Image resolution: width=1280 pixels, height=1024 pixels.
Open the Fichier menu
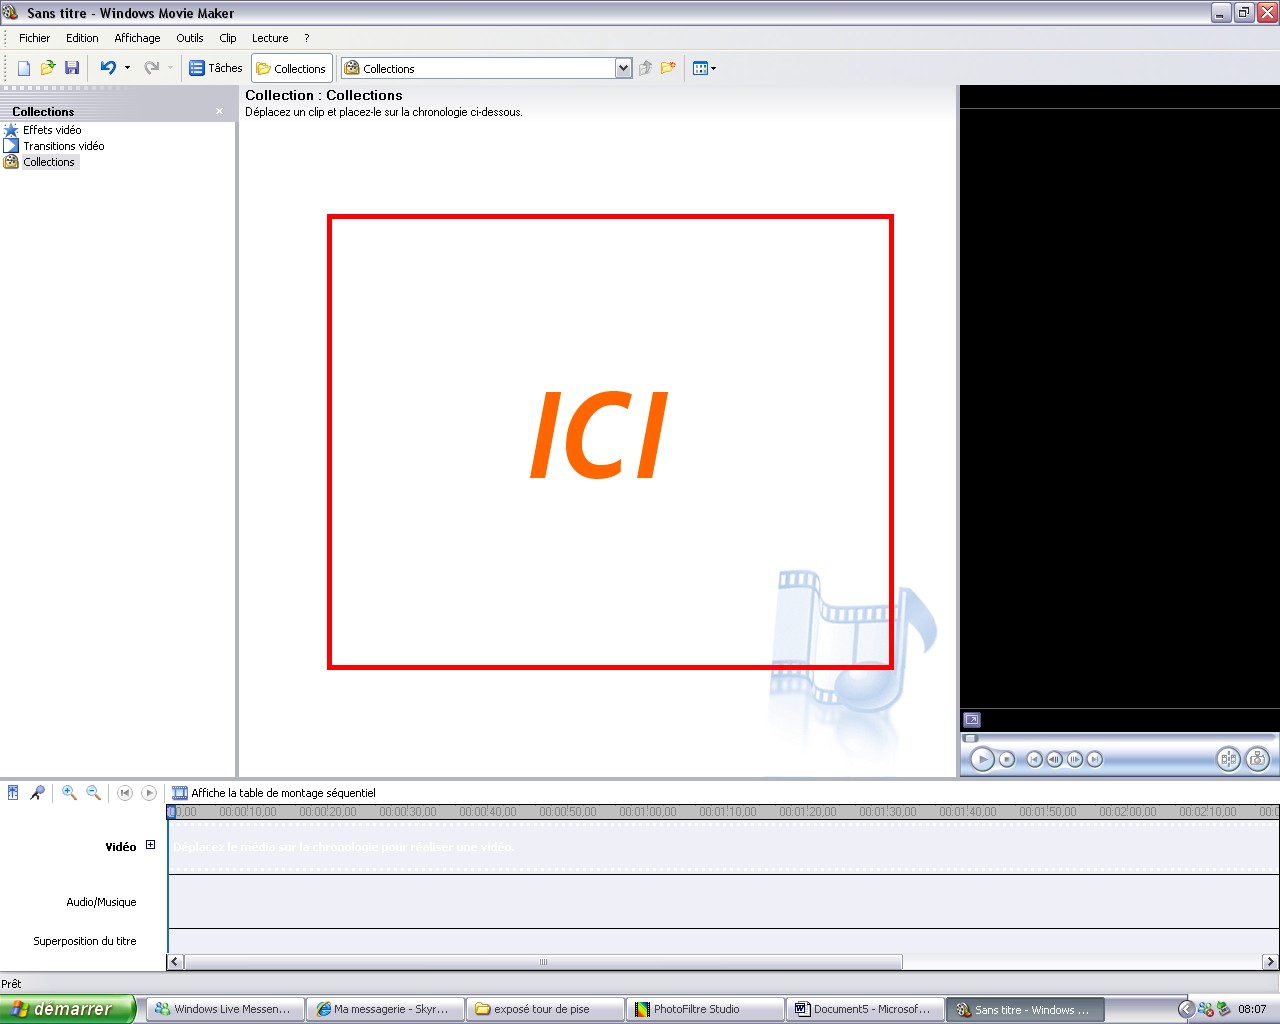click(x=34, y=38)
